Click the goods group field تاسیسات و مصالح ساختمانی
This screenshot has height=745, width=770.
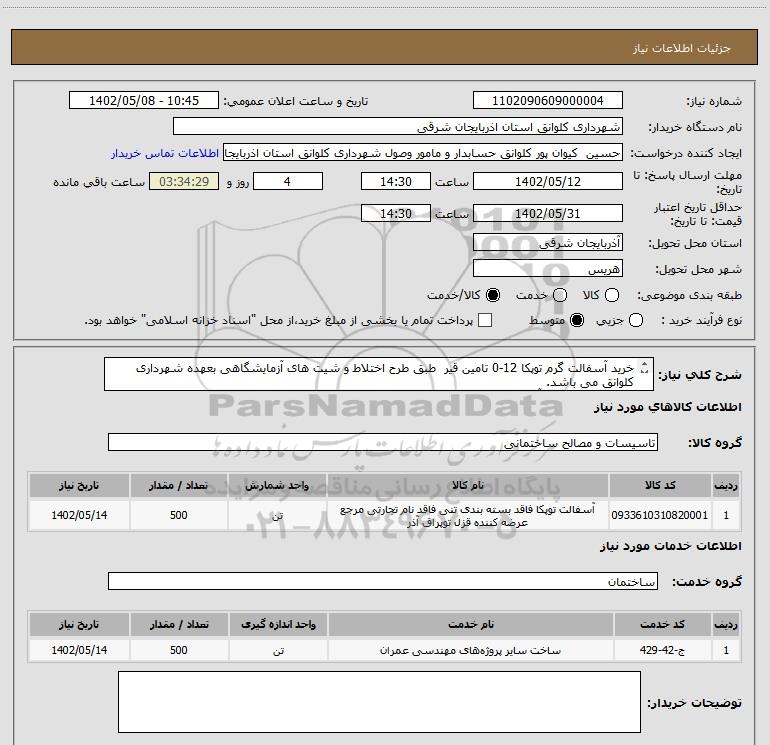[x=383, y=442]
